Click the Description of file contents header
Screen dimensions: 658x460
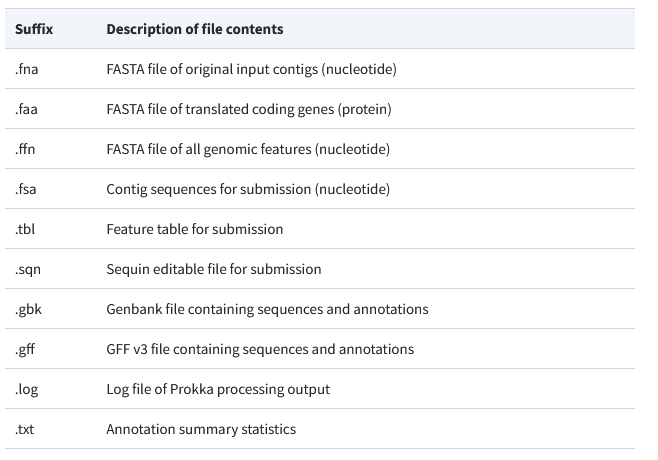point(194,29)
